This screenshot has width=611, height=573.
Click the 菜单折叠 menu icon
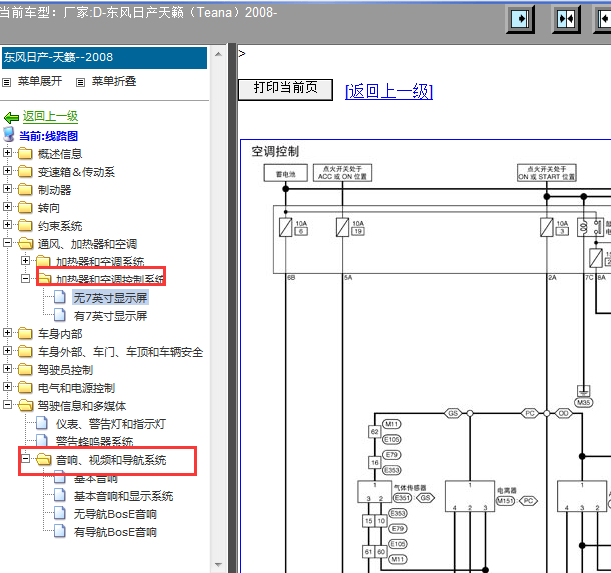[80, 82]
